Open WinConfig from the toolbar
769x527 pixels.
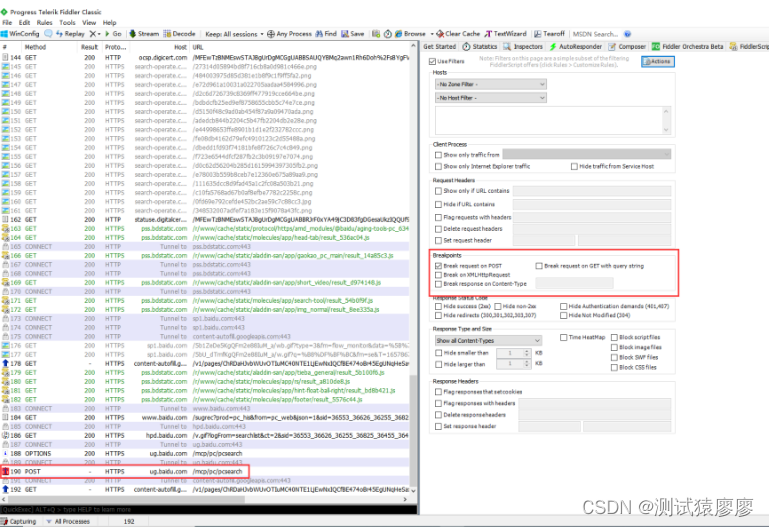(20, 34)
